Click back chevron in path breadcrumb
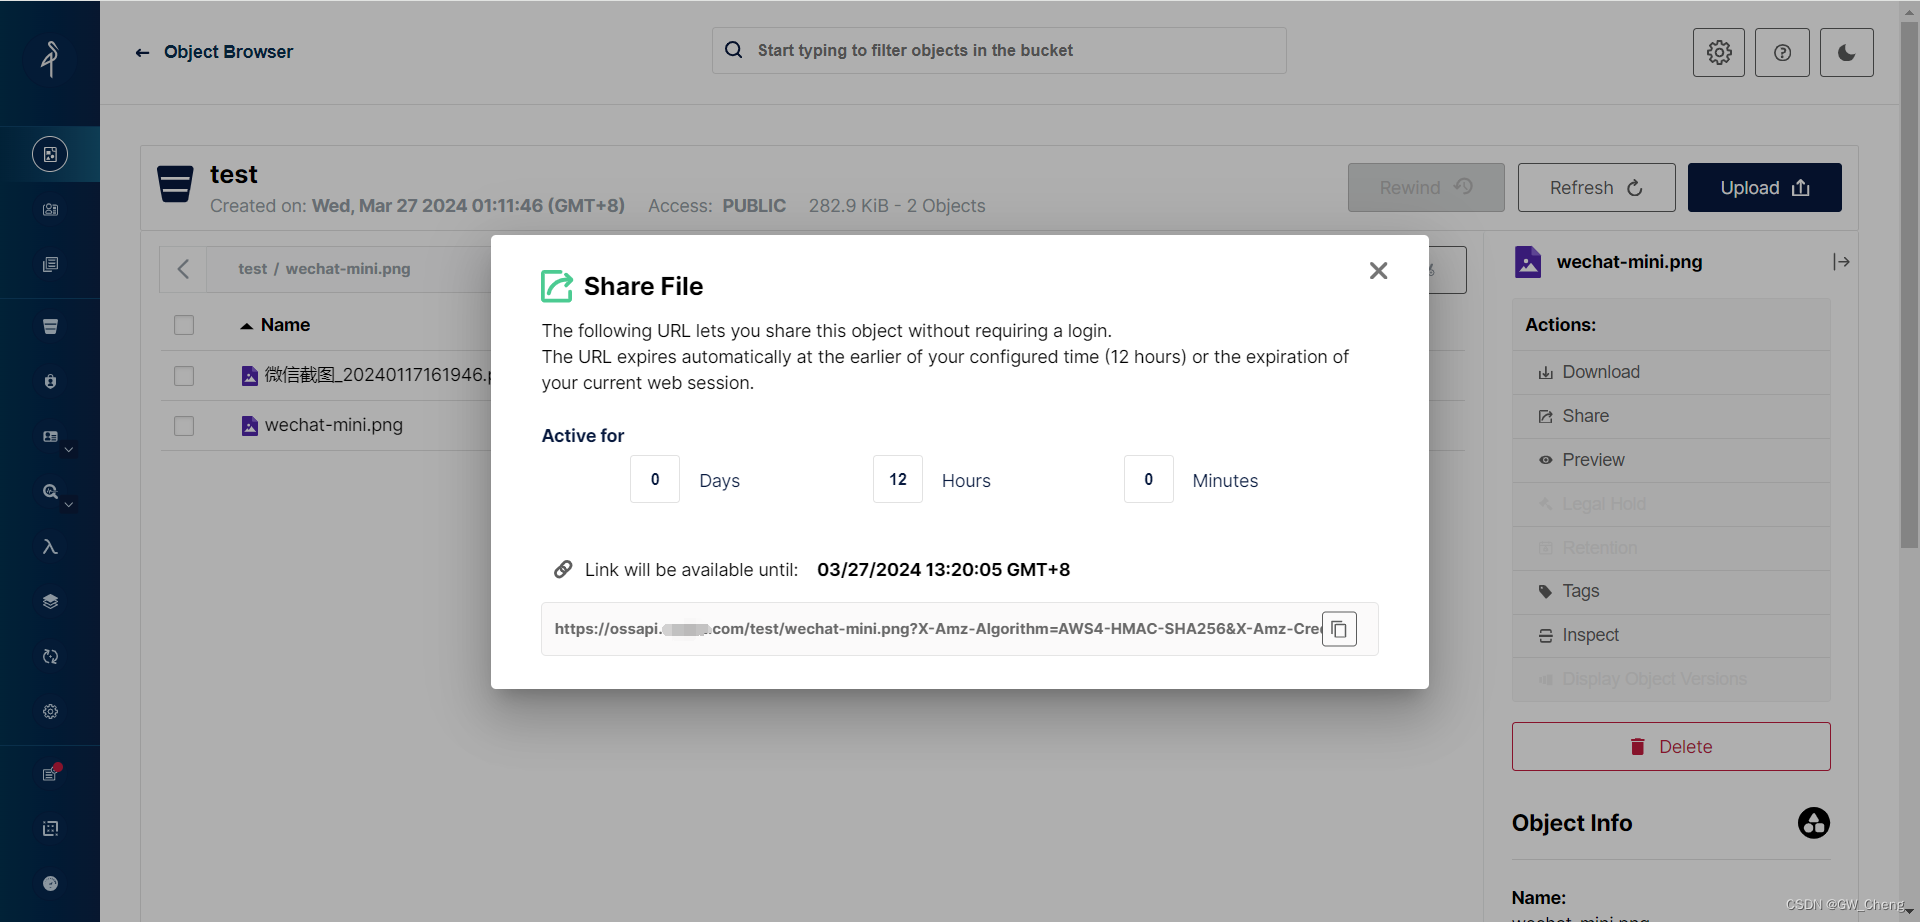The height and width of the screenshot is (922, 1920). [x=183, y=269]
